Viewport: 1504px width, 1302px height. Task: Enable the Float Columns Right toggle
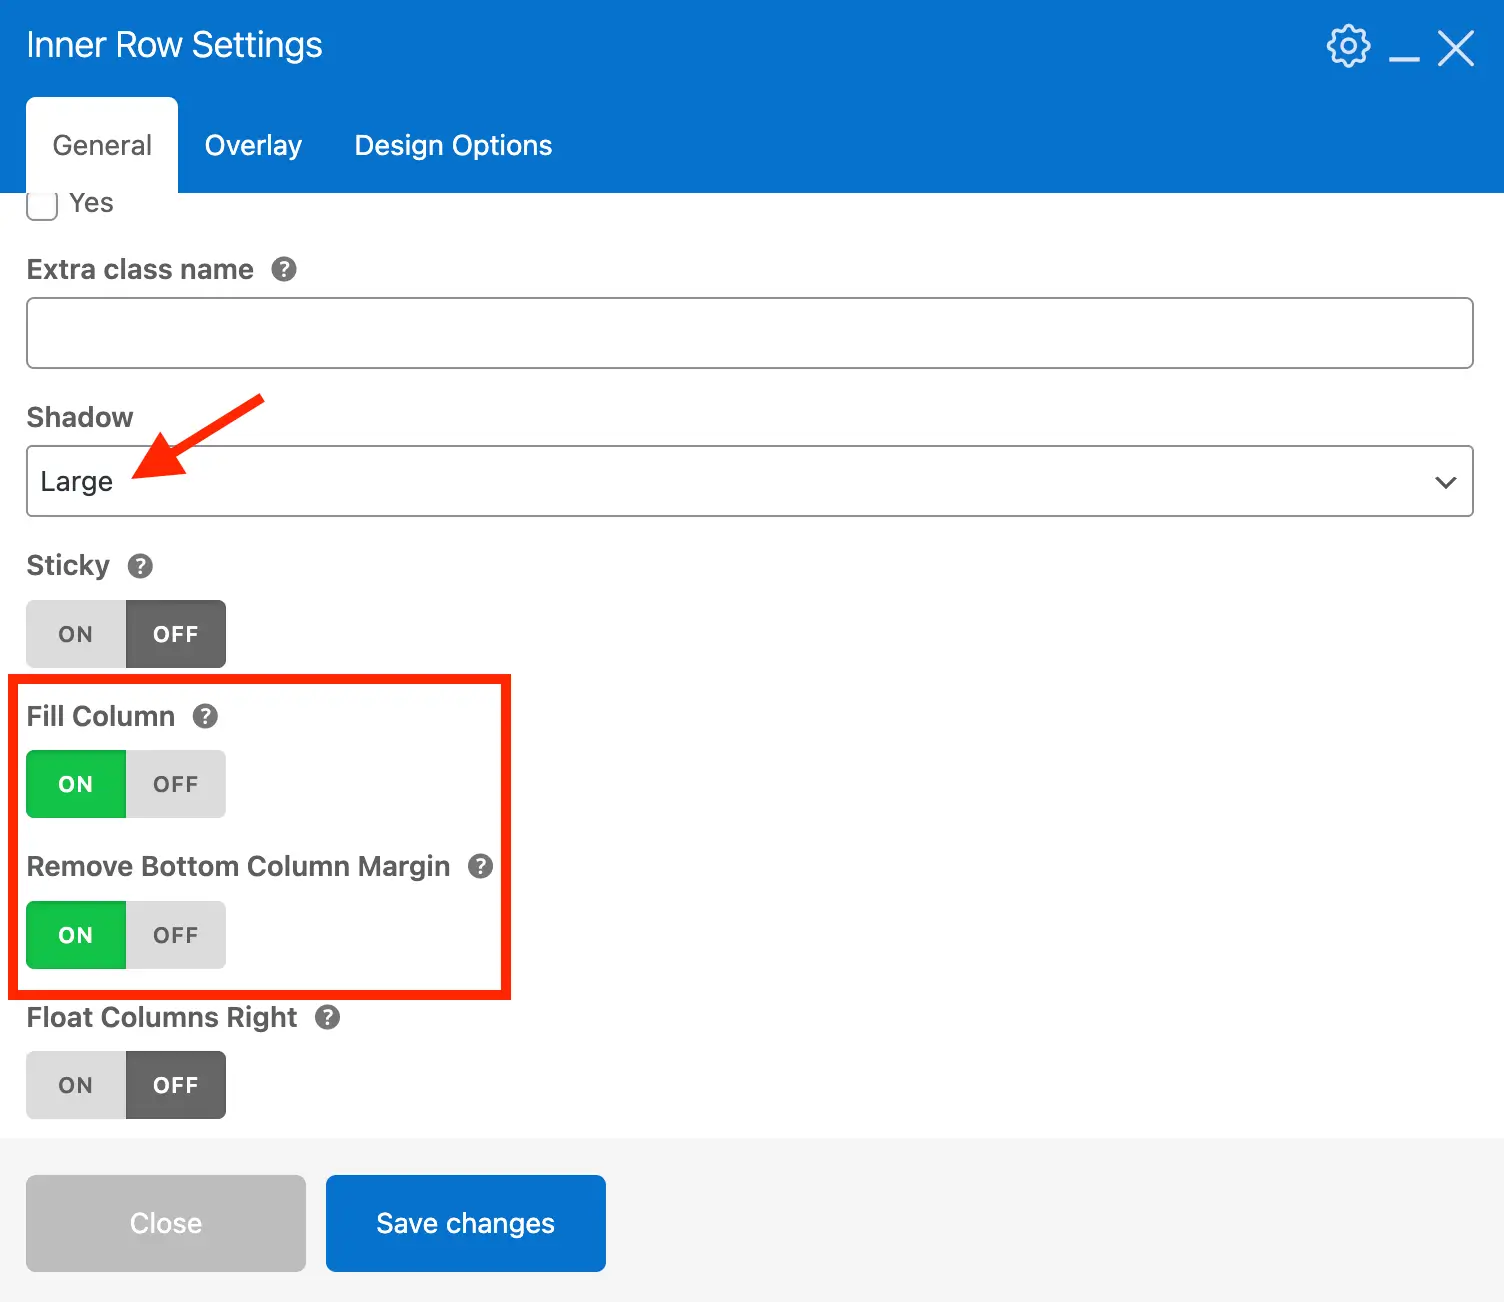tap(75, 1084)
